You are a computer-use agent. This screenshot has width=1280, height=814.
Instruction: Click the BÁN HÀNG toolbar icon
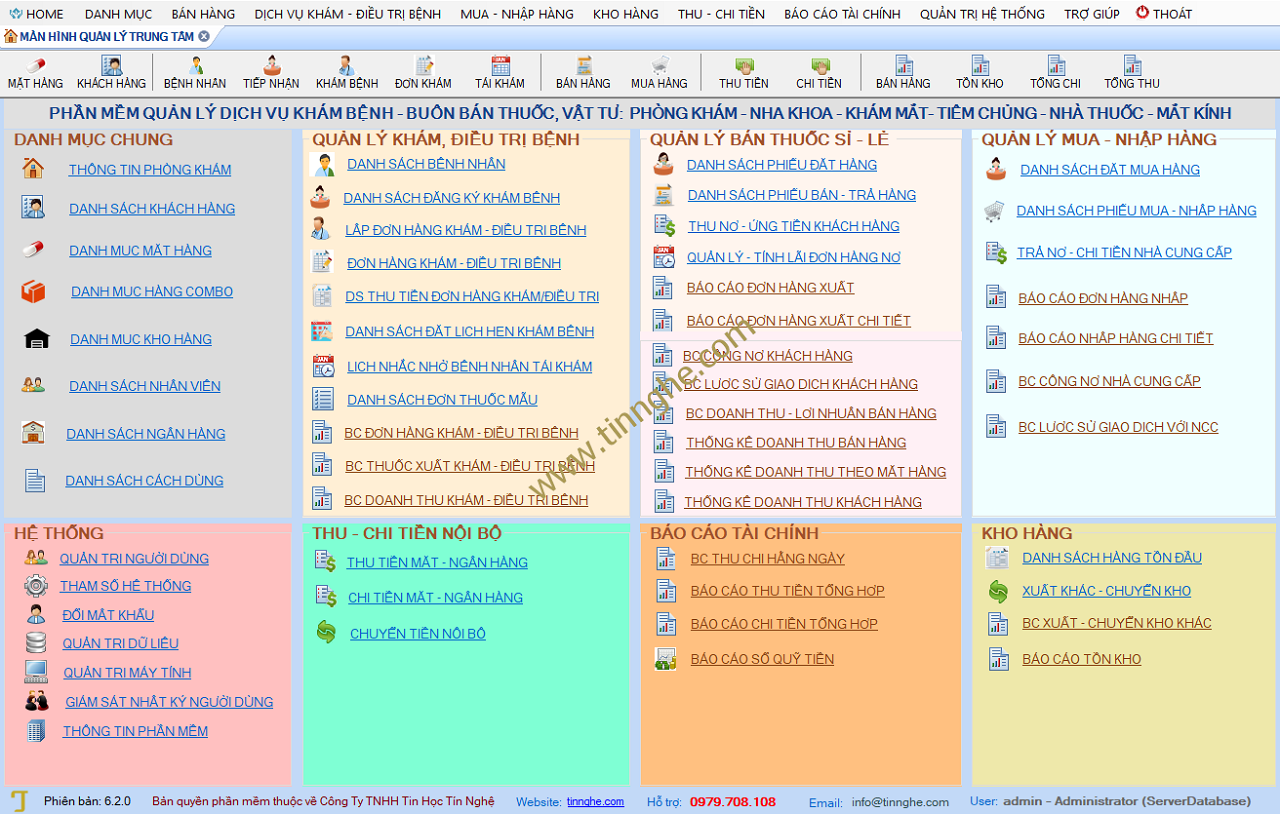583,73
